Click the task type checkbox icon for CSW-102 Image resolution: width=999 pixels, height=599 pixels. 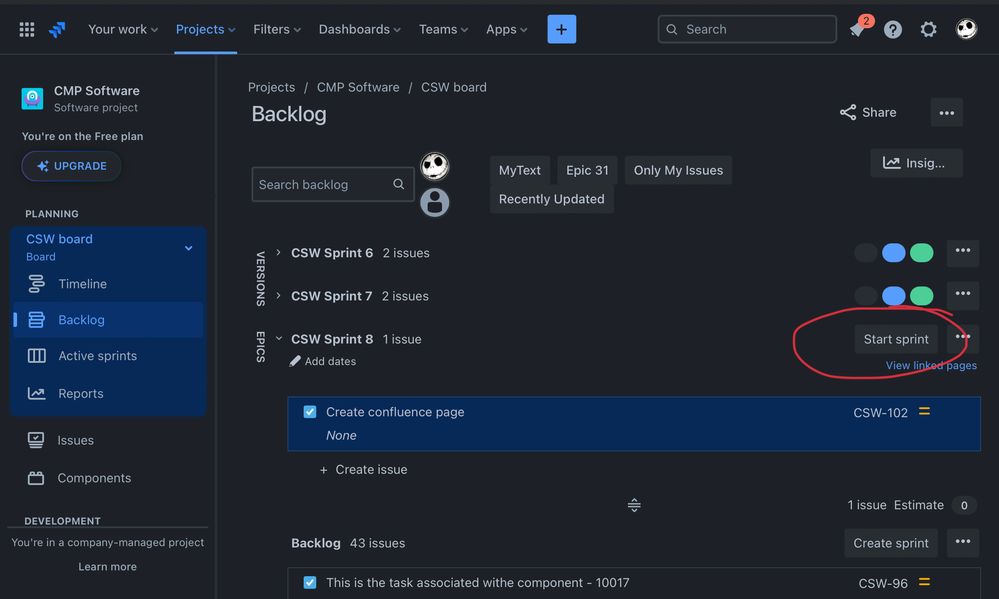310,412
